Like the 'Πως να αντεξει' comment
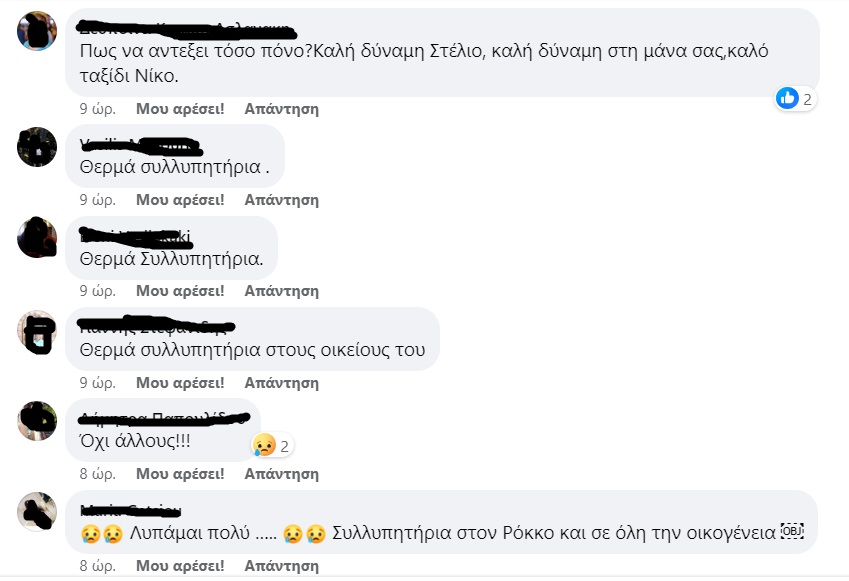849x581 pixels. 180,109
